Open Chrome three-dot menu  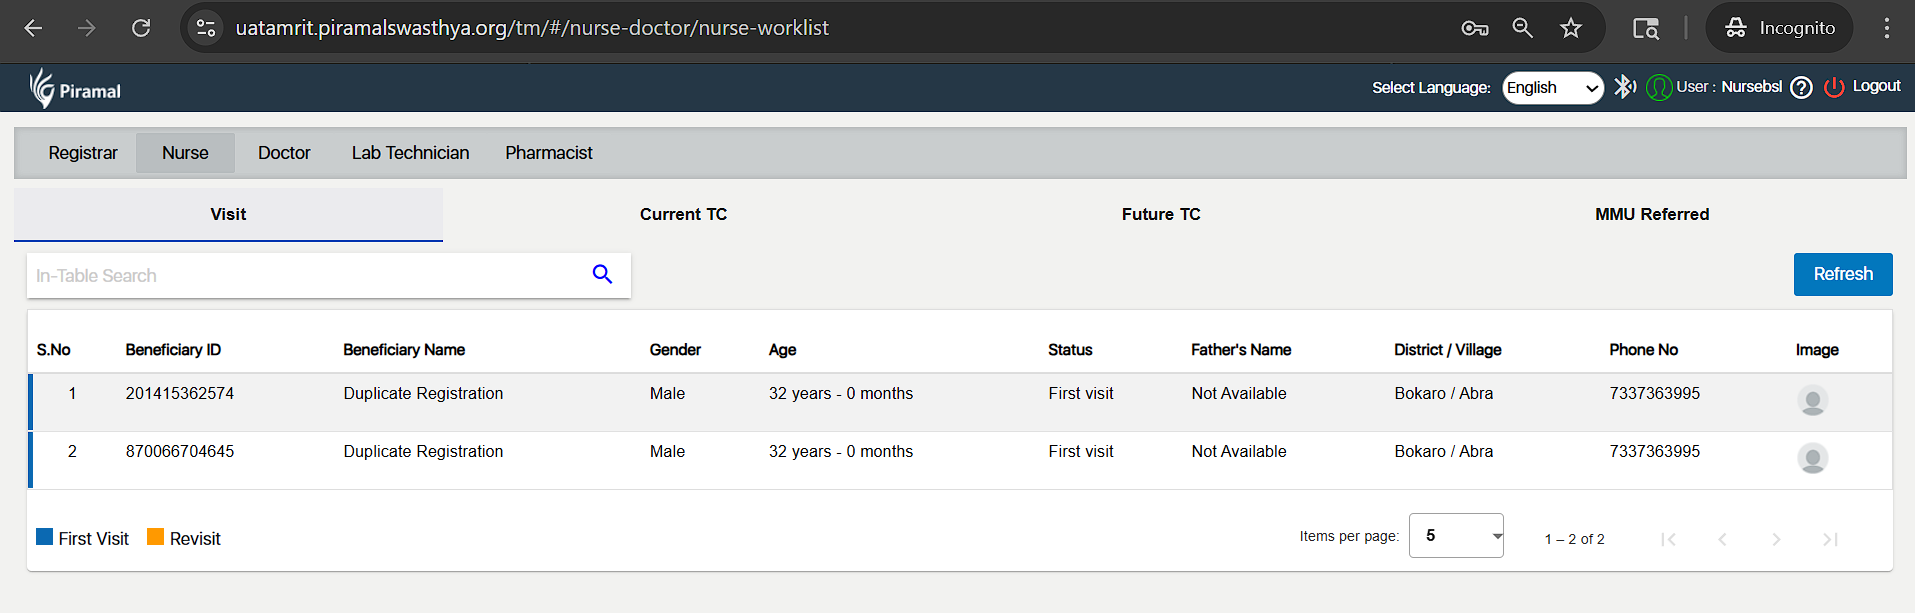click(1886, 28)
